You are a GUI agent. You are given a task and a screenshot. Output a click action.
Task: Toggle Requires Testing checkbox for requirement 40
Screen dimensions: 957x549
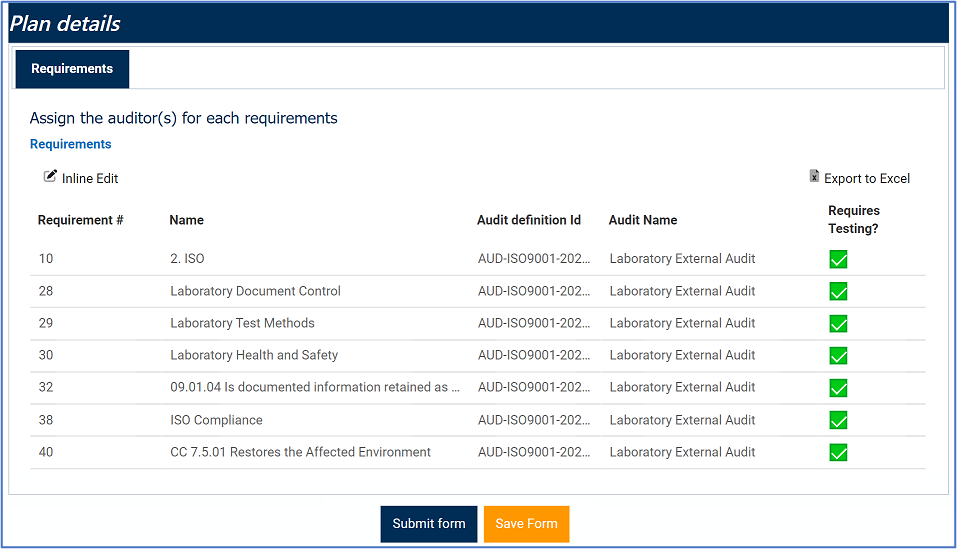pyautogui.click(x=838, y=452)
